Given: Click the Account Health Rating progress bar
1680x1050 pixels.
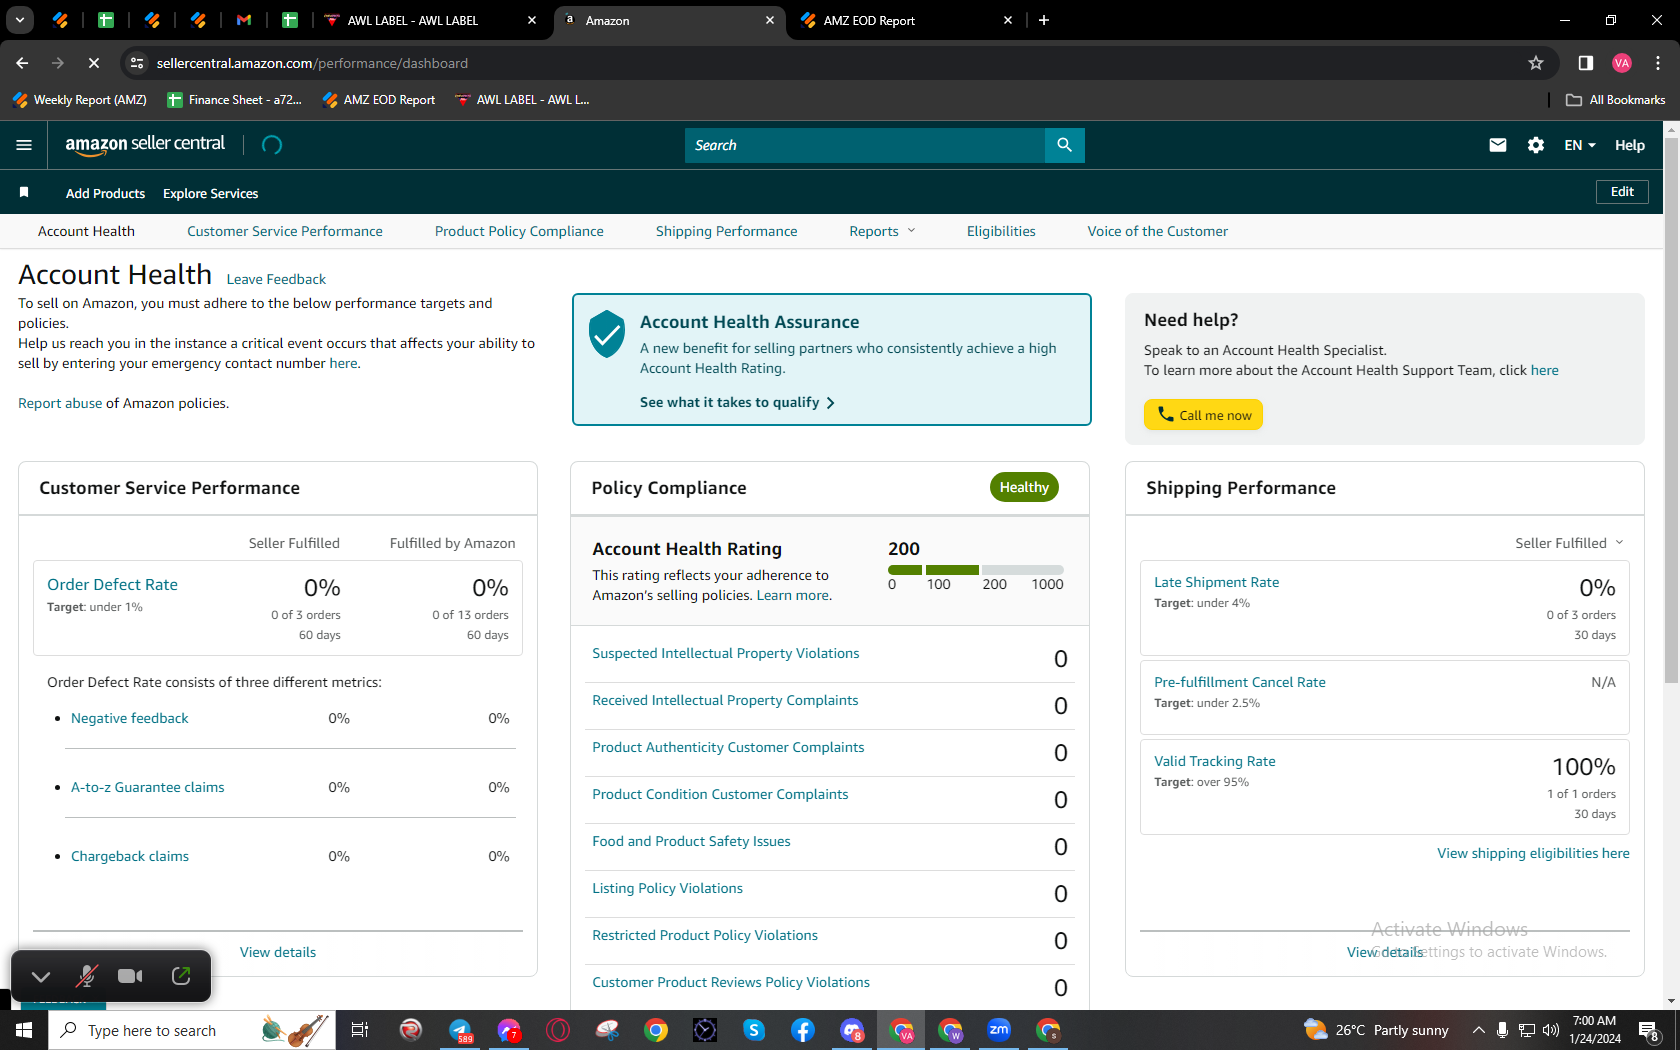Looking at the screenshot, I should [x=976, y=570].
